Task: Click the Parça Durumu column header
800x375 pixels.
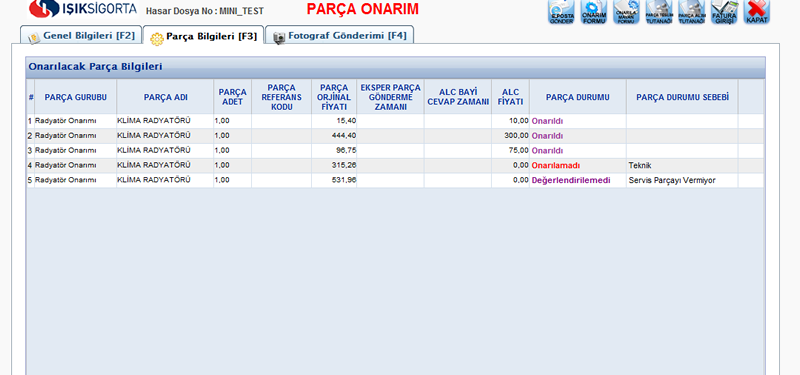Action: click(x=578, y=97)
